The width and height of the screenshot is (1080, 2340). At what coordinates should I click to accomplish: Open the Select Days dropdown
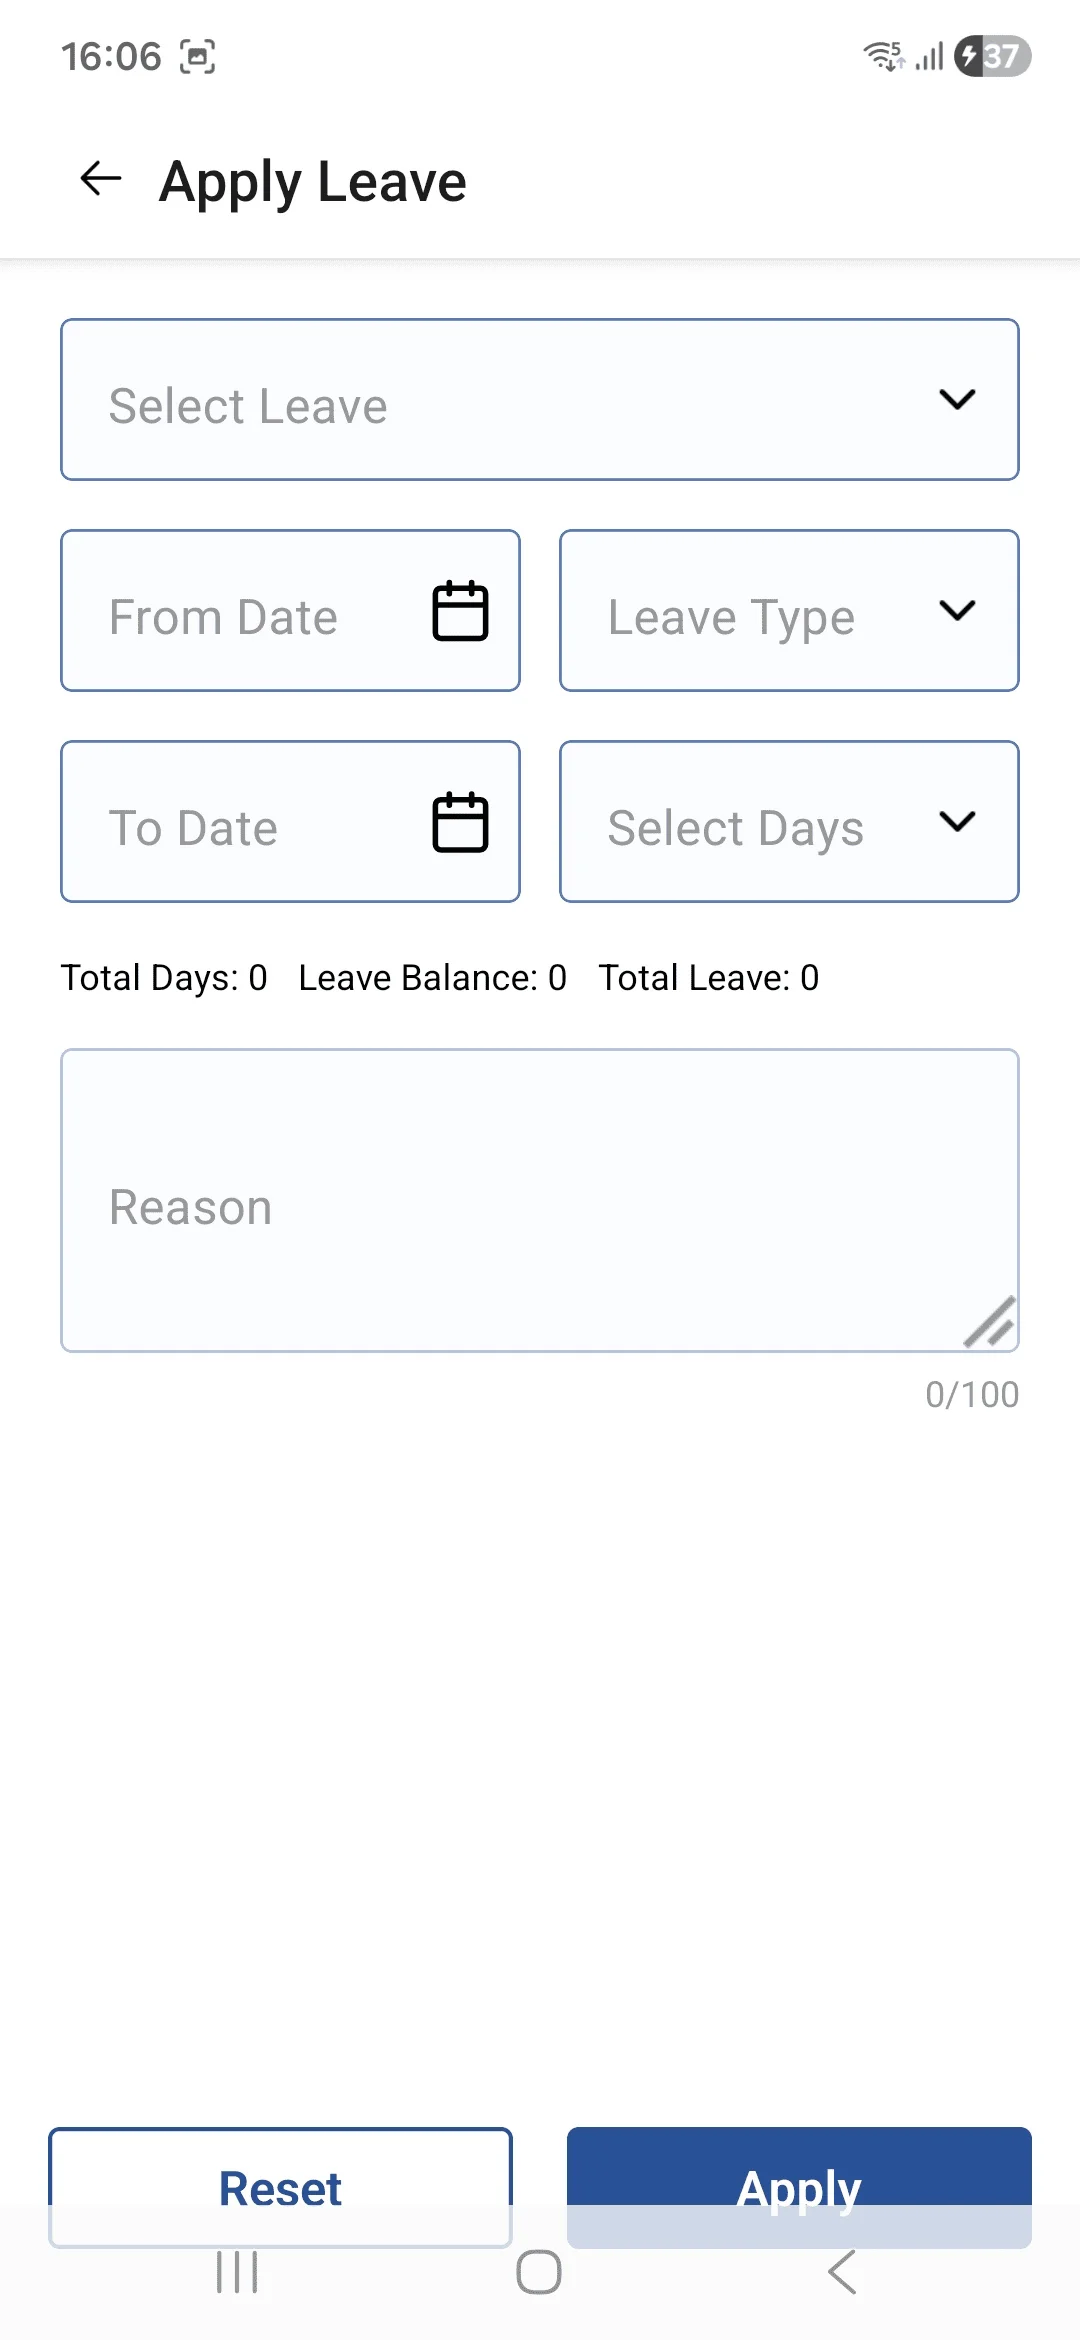pyautogui.click(x=789, y=822)
